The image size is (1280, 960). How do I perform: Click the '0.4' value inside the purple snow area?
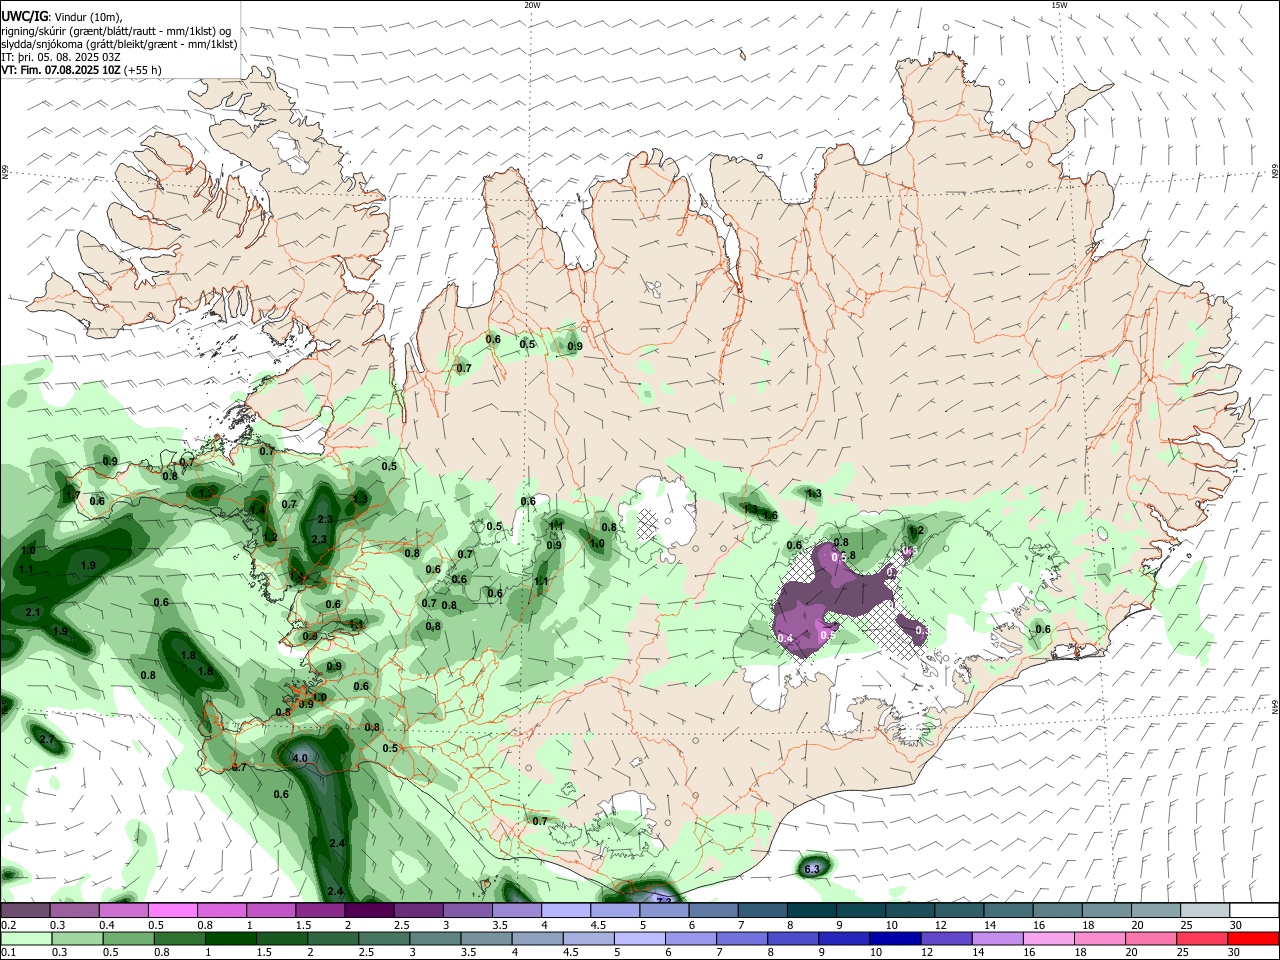coord(785,638)
